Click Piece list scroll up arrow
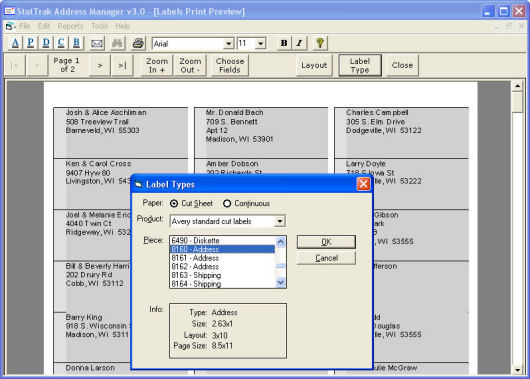Screen dimensions: 530x379 (281, 241)
